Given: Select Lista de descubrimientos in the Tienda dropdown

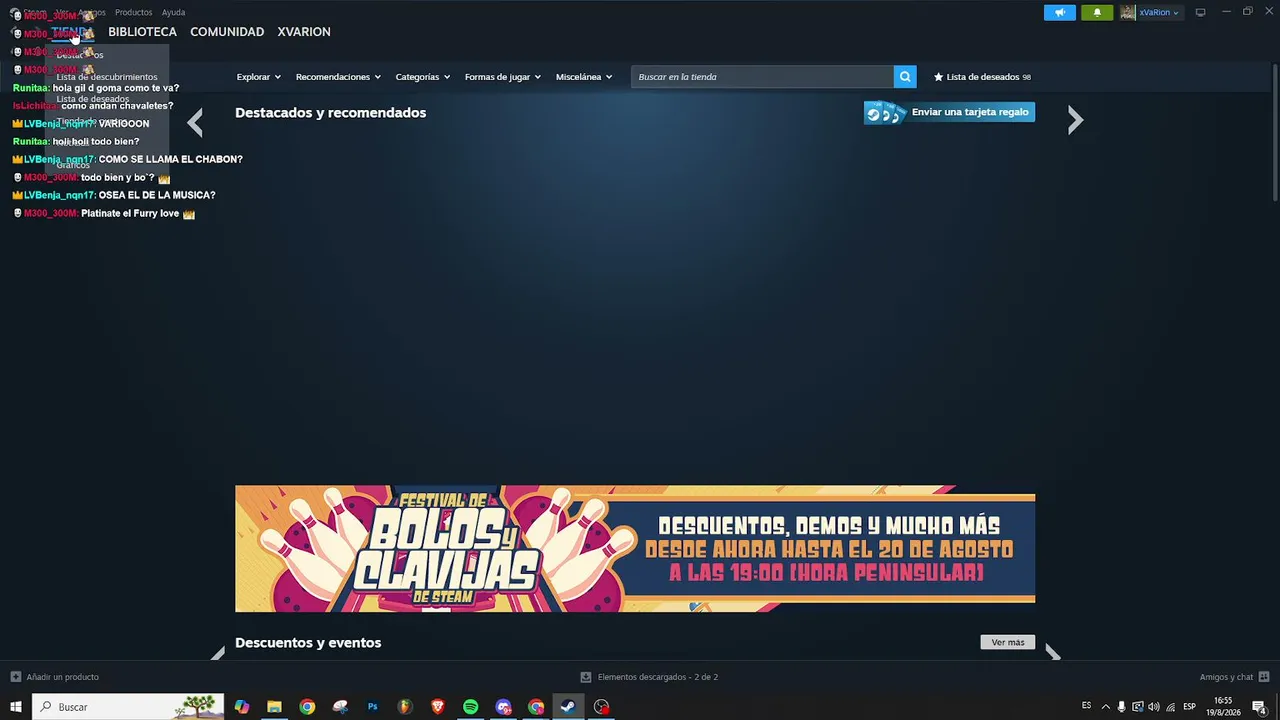Looking at the screenshot, I should click(x=107, y=77).
